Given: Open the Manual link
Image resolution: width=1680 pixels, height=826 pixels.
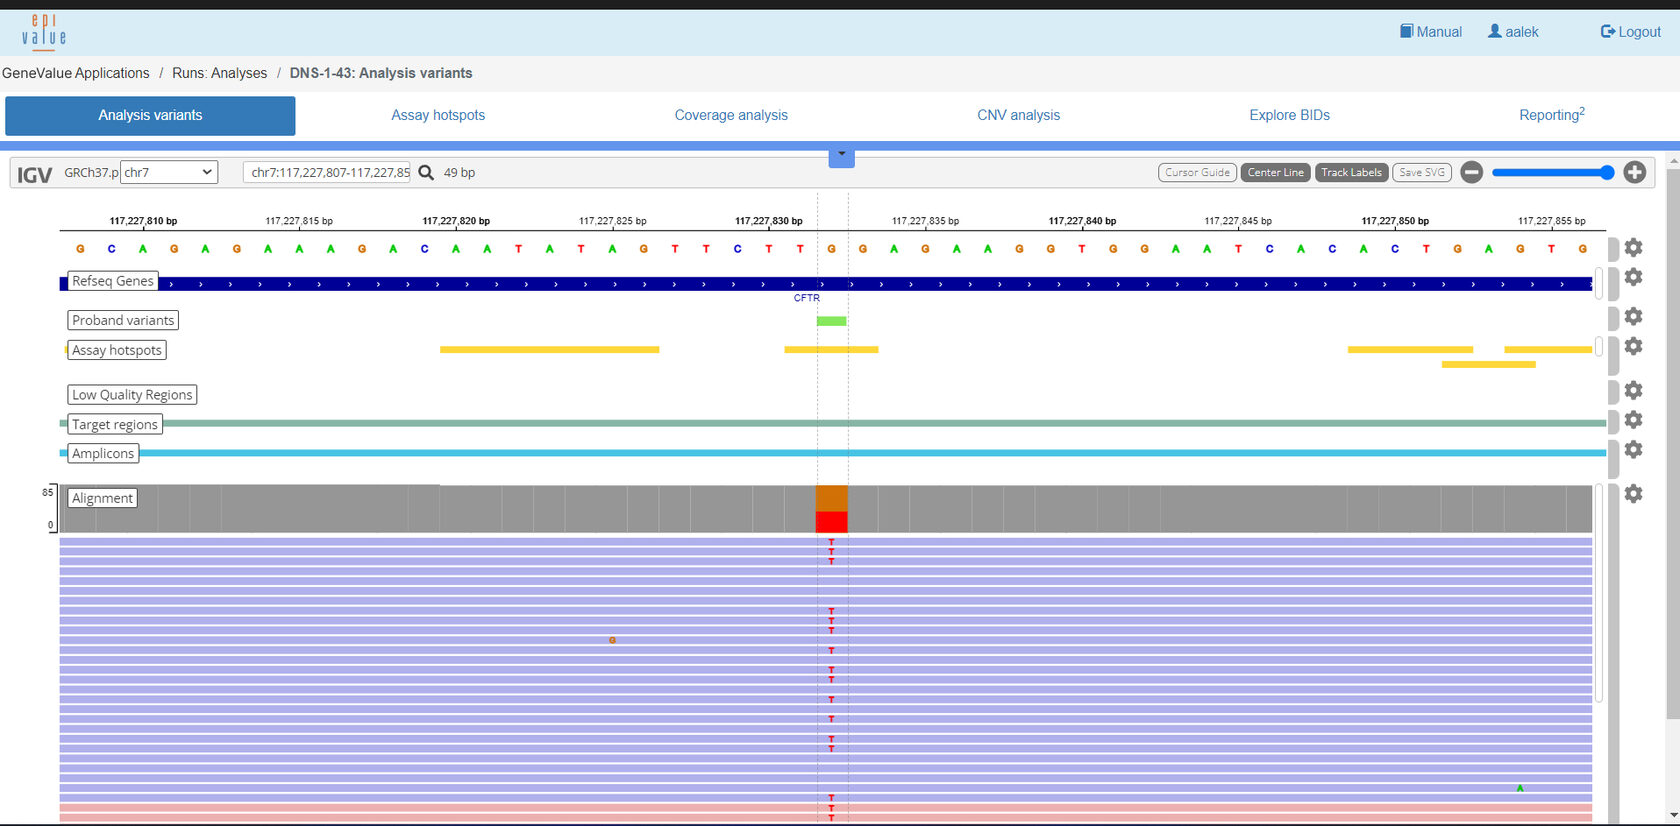Looking at the screenshot, I should [x=1431, y=32].
